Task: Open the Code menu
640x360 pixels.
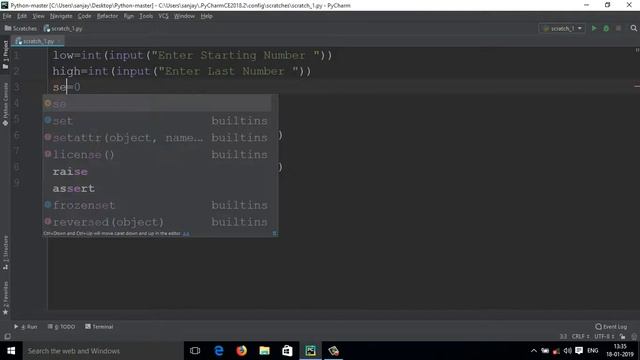Action: [x=84, y=16]
